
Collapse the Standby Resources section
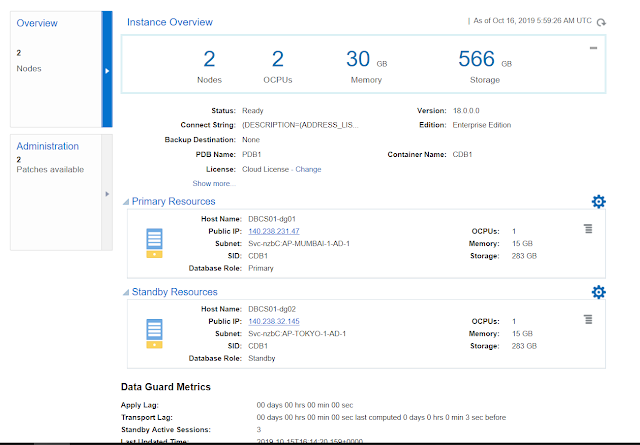pyautogui.click(x=126, y=292)
